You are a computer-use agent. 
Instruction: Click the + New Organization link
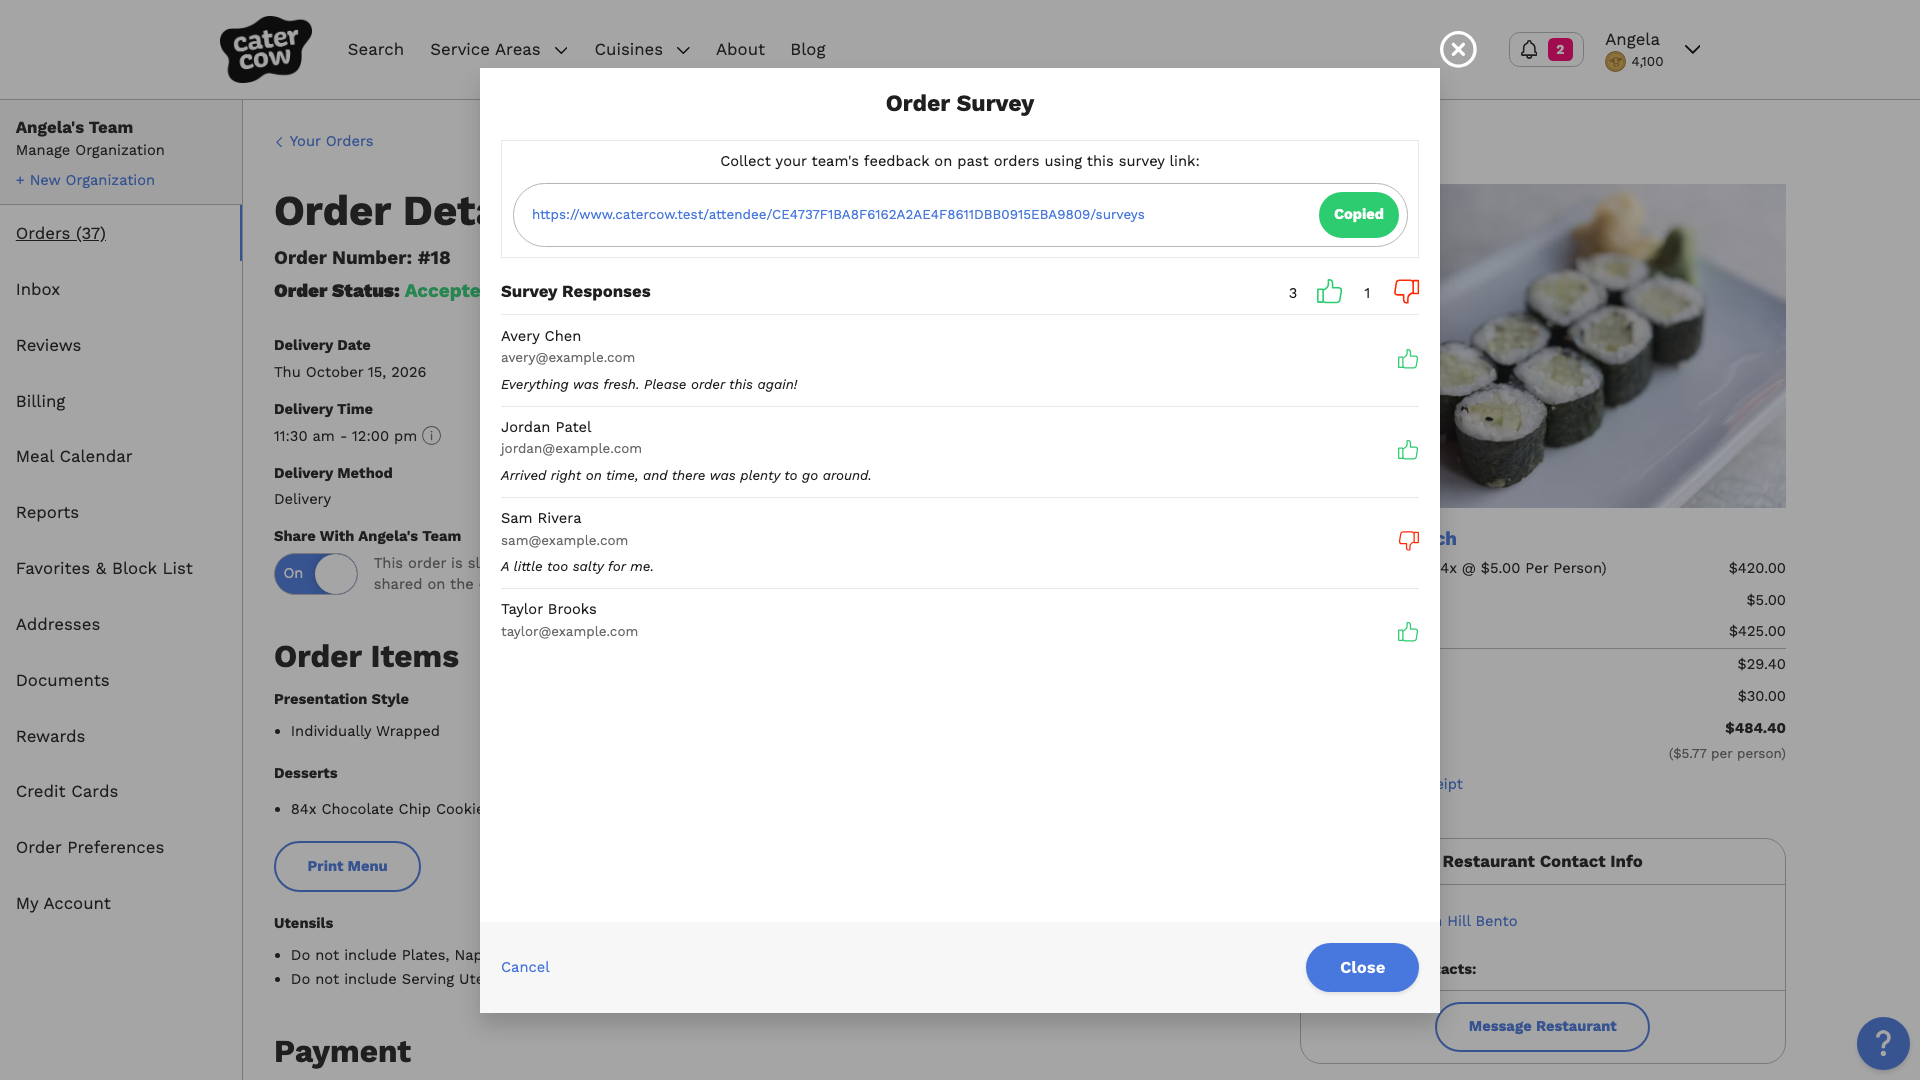(x=85, y=181)
